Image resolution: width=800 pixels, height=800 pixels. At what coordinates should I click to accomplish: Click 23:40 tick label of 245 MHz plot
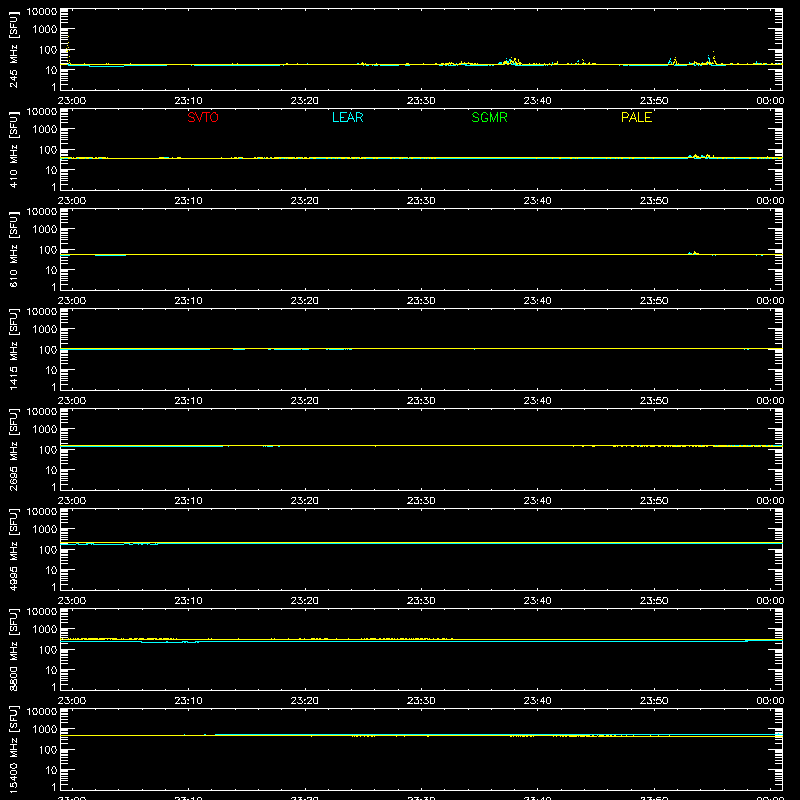pyautogui.click(x=537, y=101)
